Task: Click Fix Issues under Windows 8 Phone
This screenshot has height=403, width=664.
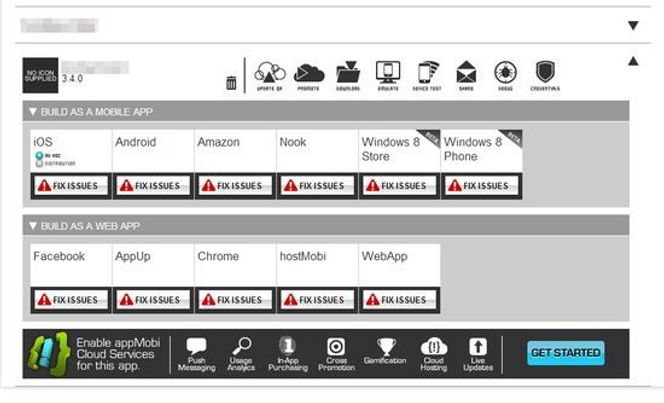Action: (481, 186)
